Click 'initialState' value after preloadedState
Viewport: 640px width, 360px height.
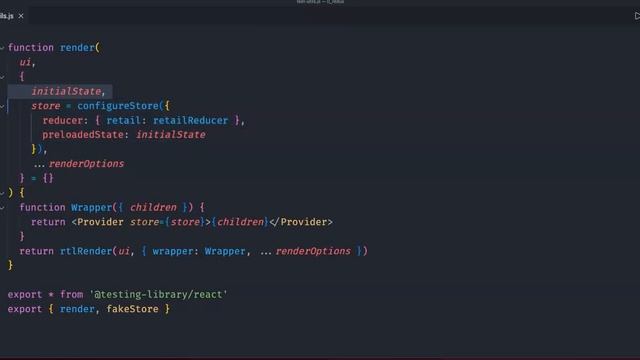(x=171, y=135)
